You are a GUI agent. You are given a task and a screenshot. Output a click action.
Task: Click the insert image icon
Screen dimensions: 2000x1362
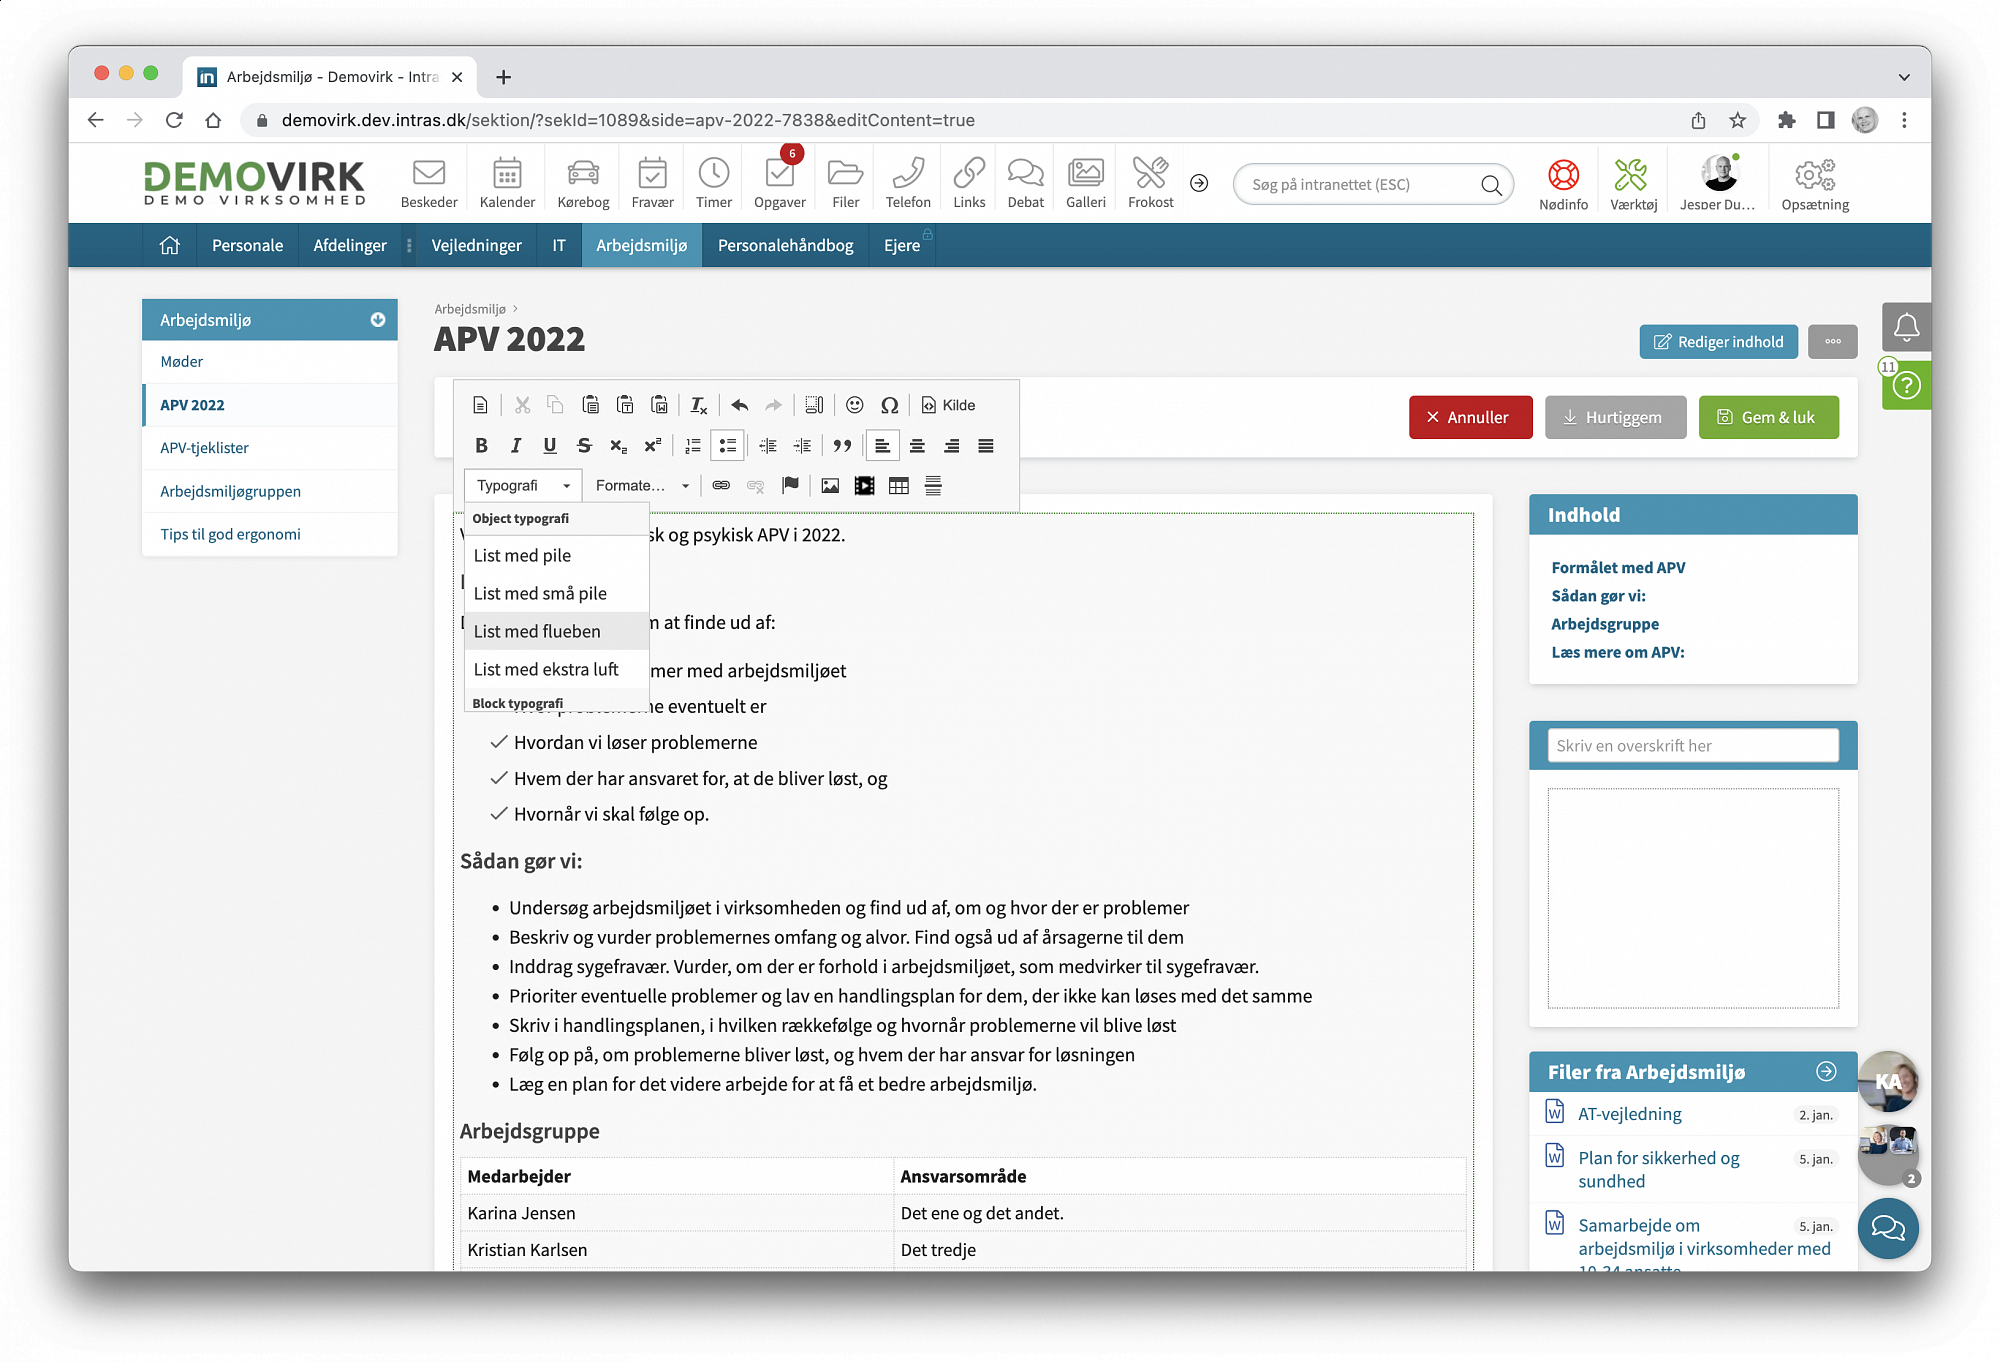coord(829,486)
